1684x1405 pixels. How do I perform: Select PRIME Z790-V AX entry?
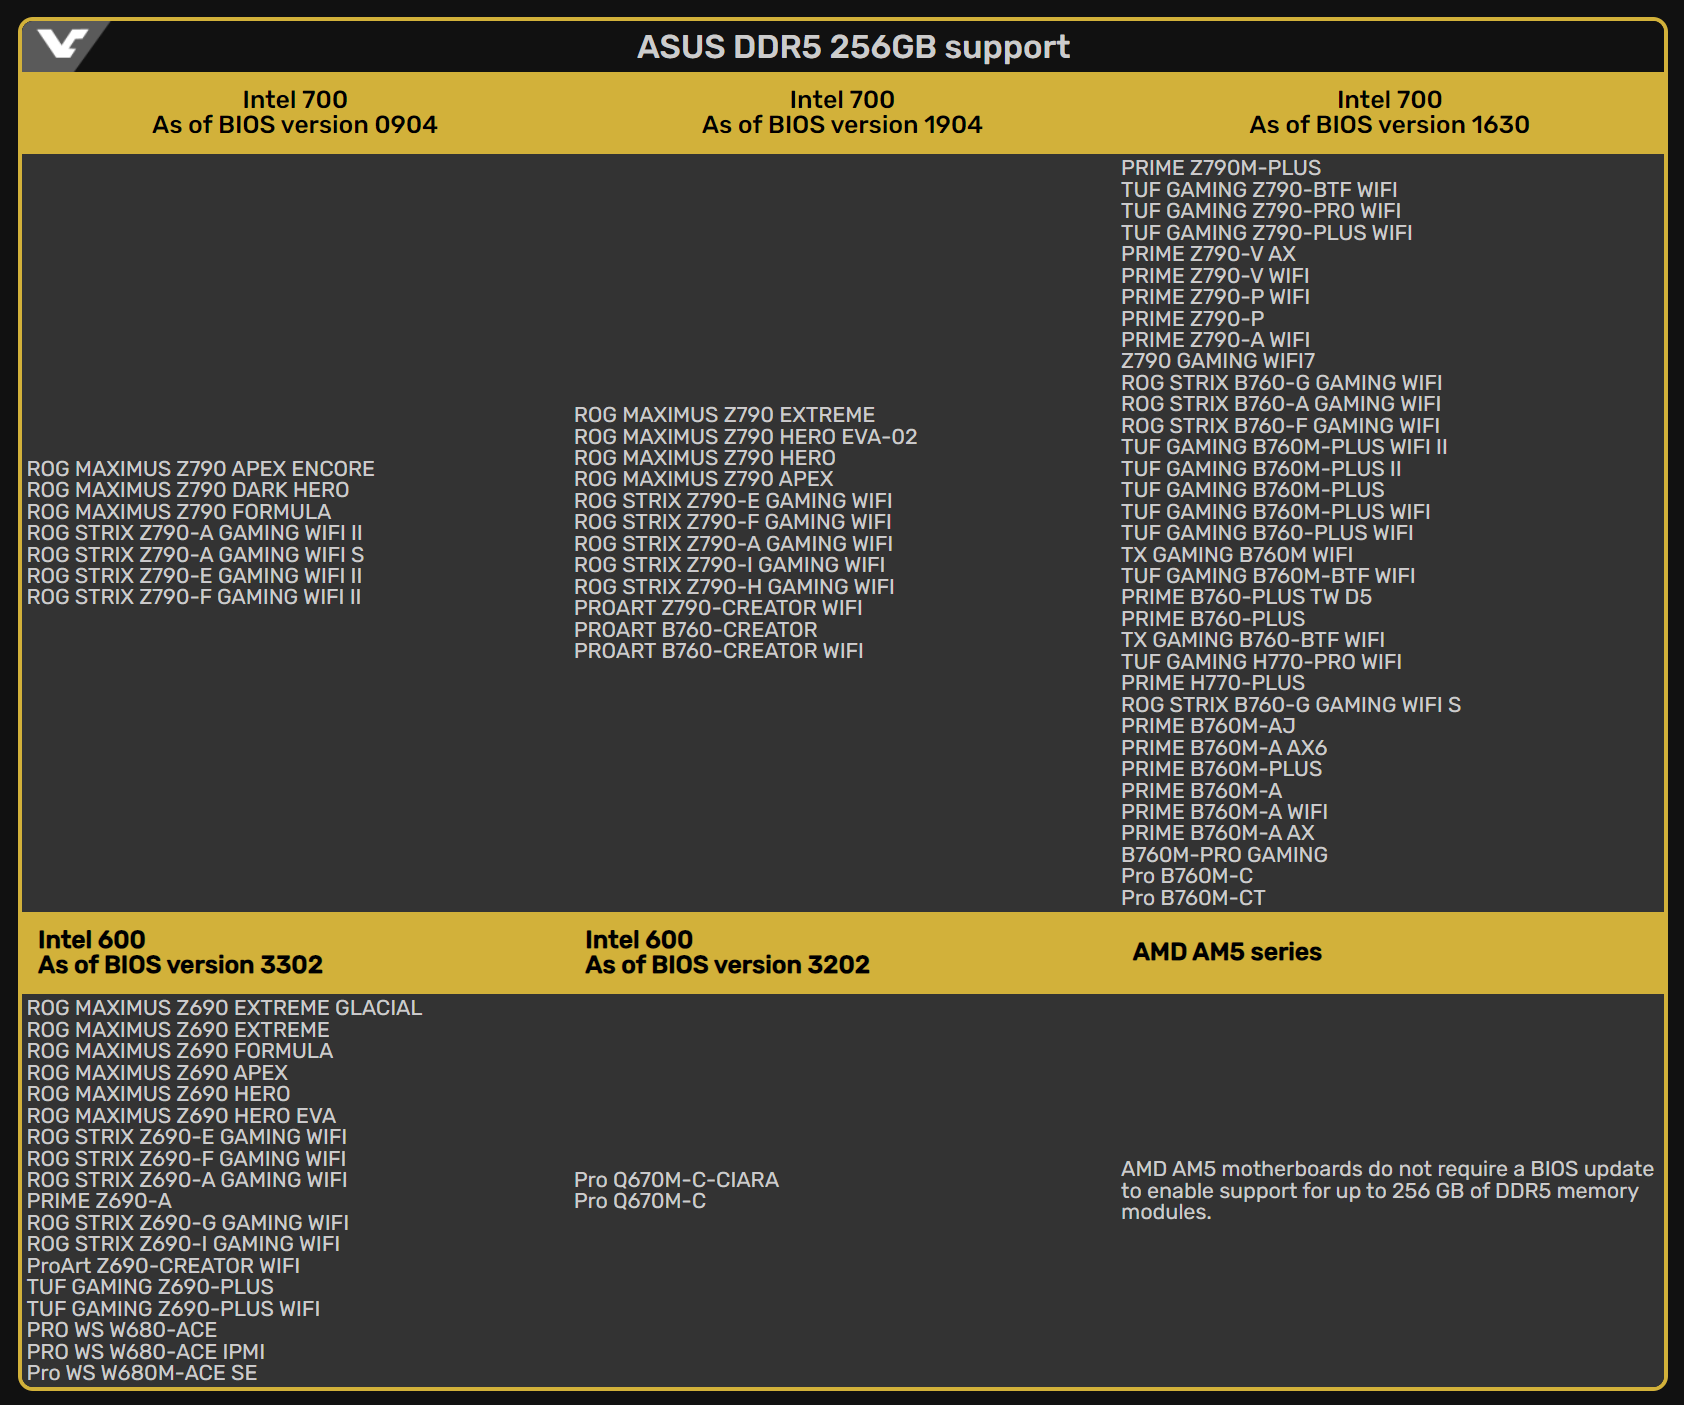click(1209, 254)
